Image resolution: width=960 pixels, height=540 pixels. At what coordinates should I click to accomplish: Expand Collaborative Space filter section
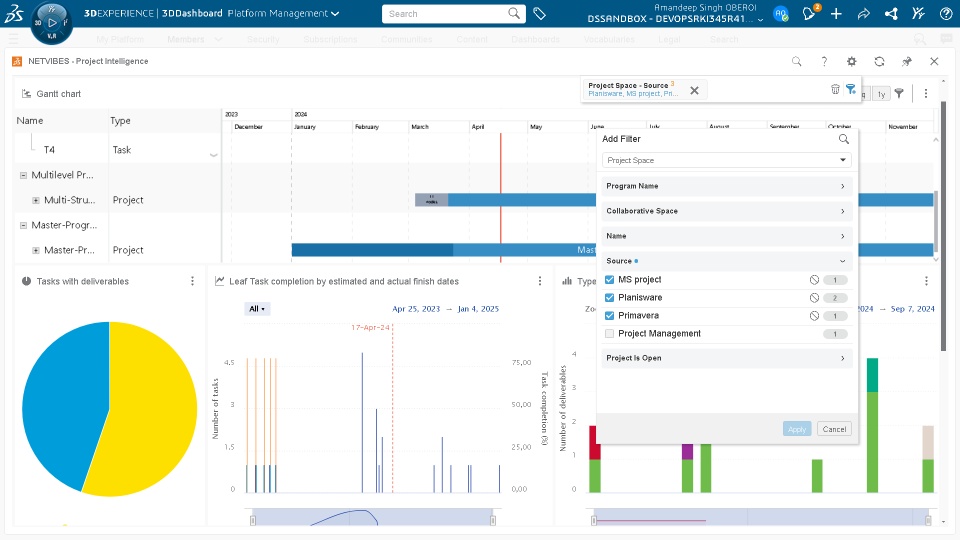click(x=727, y=211)
